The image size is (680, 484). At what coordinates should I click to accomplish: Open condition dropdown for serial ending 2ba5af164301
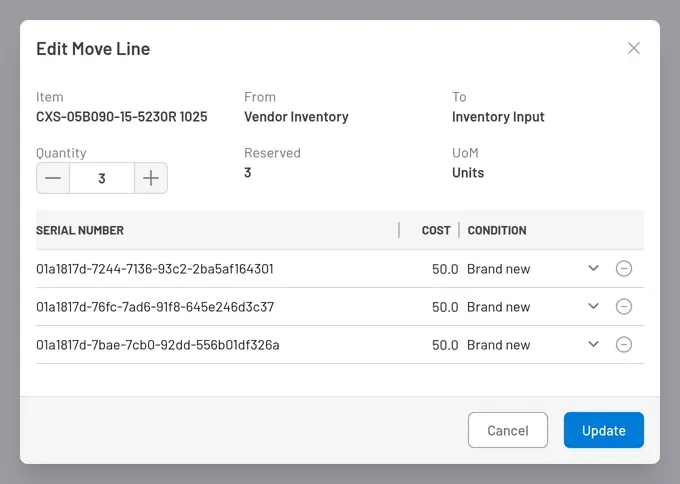pos(593,268)
